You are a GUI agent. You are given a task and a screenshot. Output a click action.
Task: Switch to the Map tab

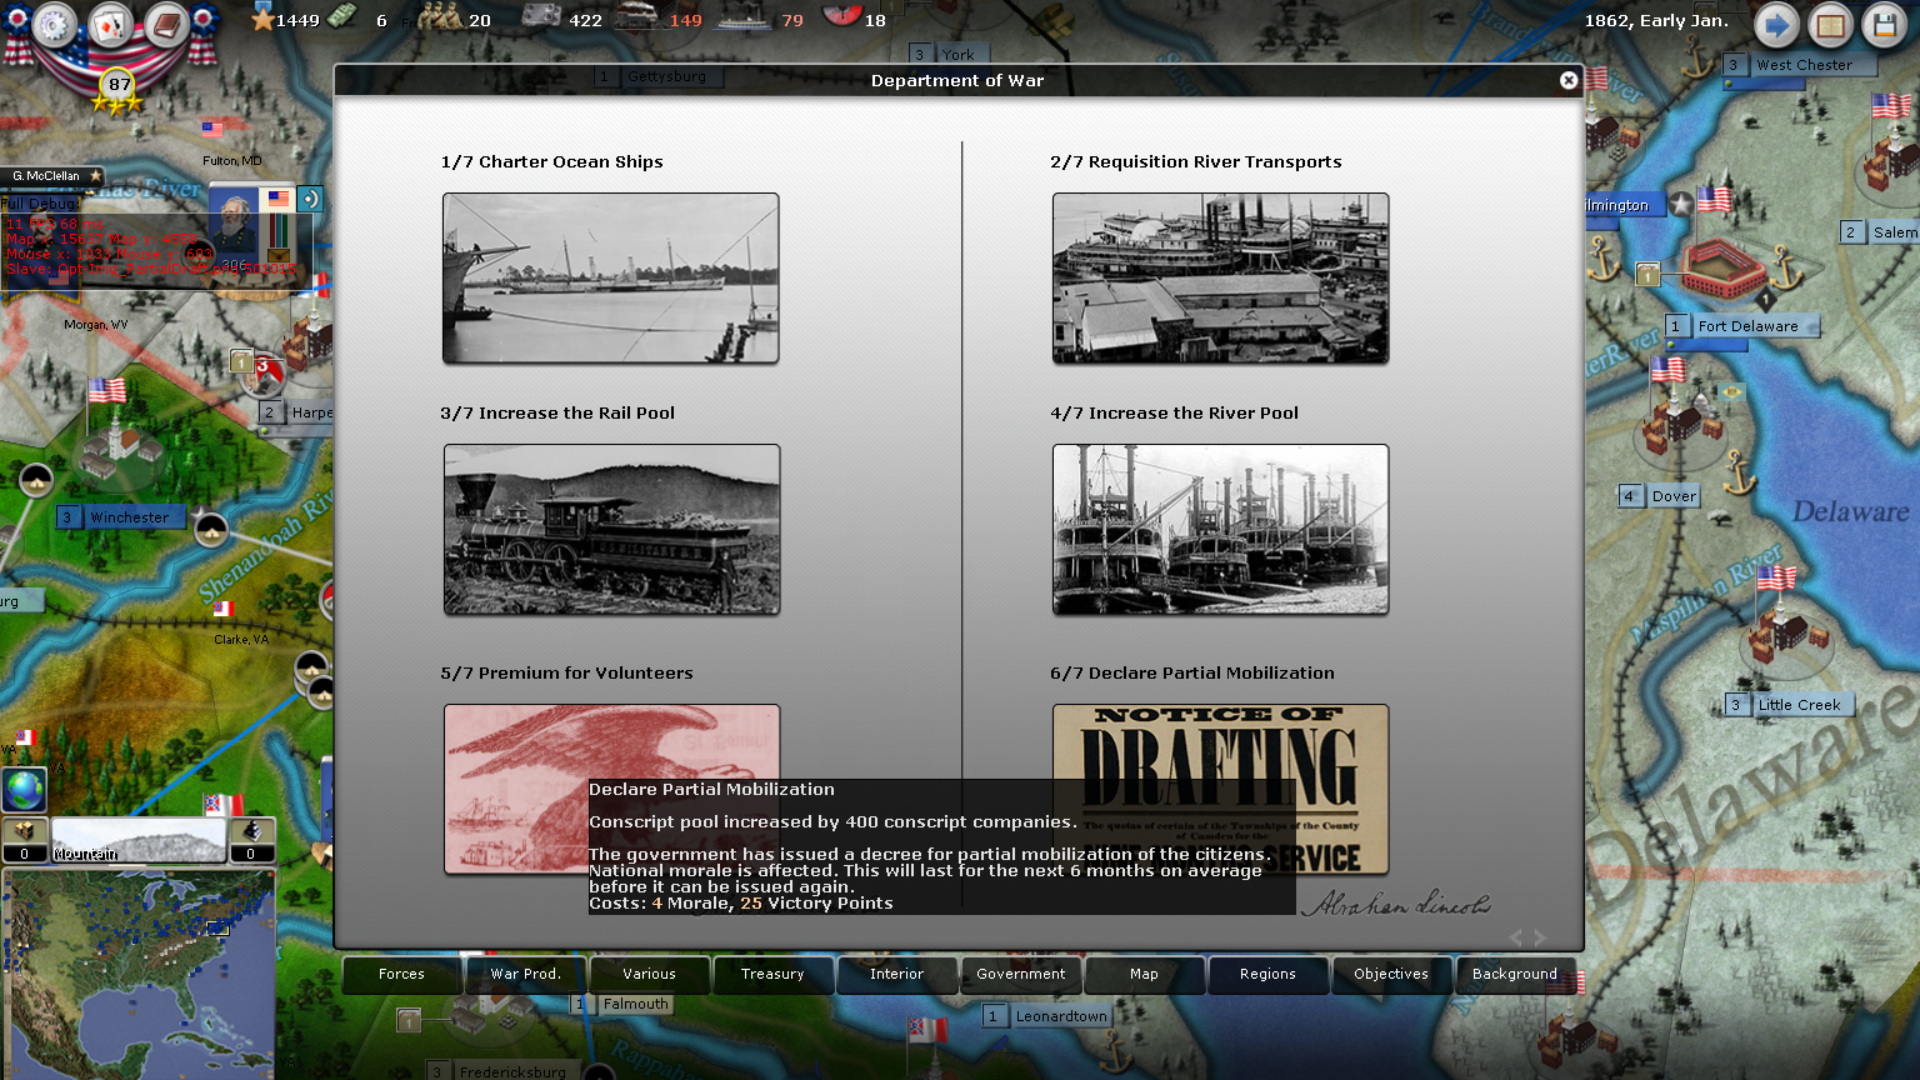pyautogui.click(x=1144, y=974)
